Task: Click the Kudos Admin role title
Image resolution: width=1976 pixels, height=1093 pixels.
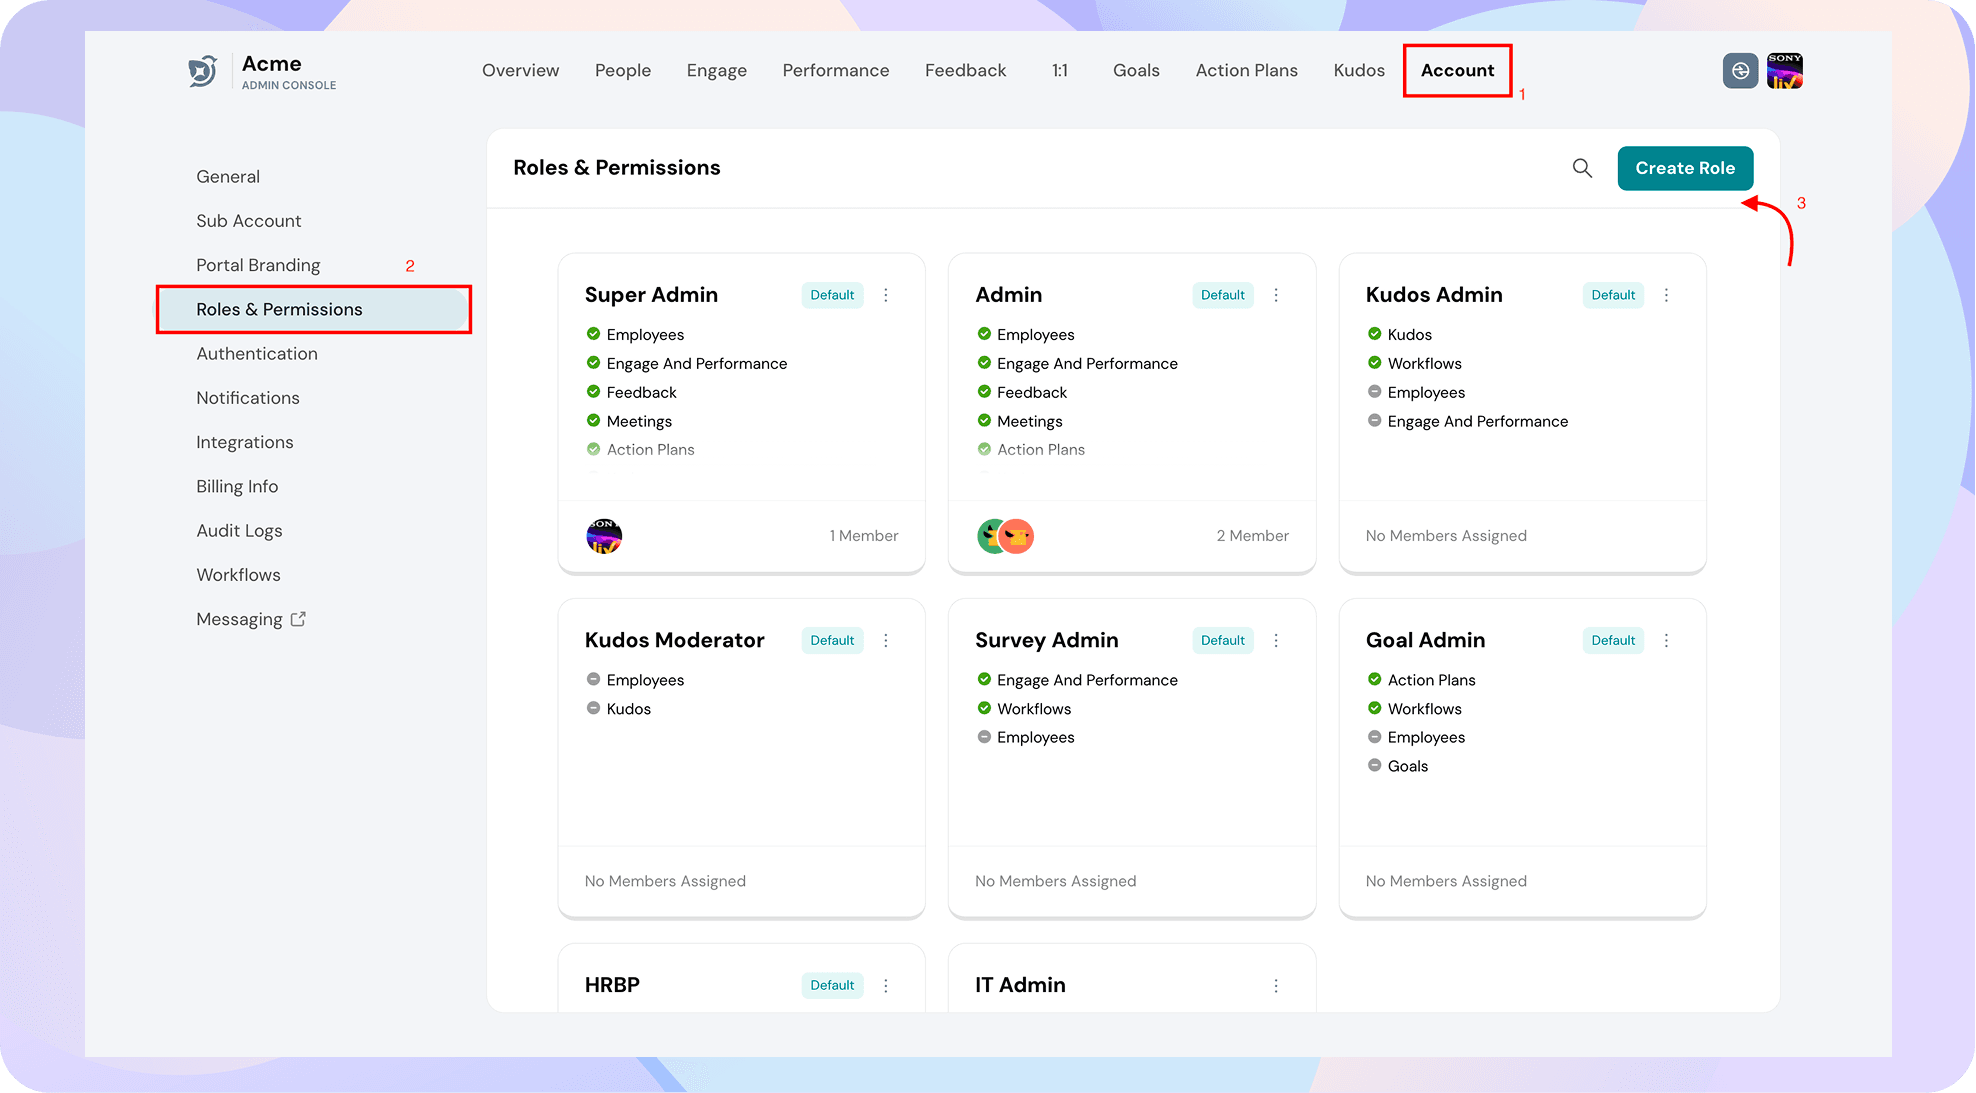Action: [1434, 295]
